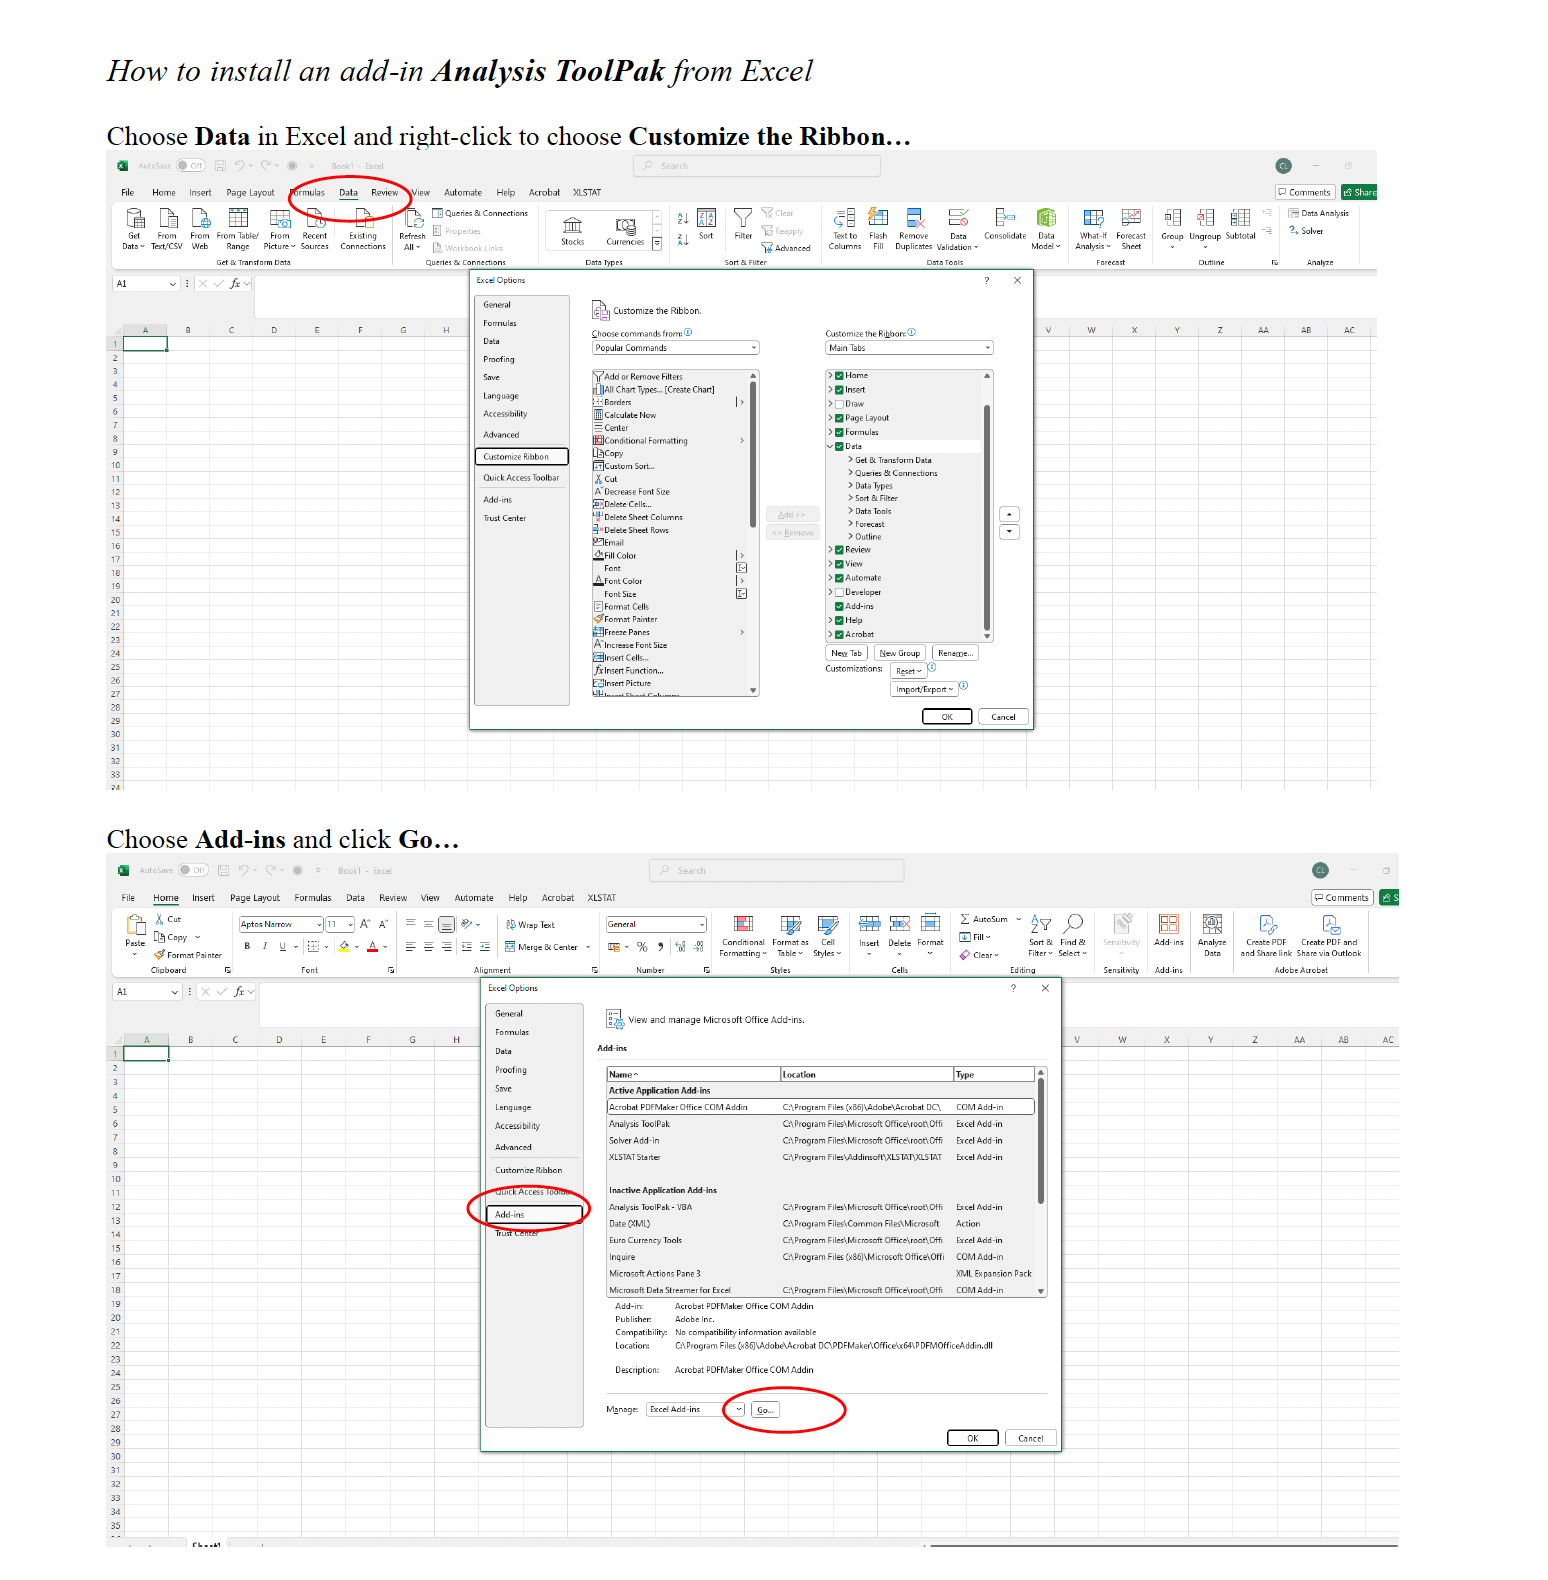
Task: Enable the Developer tab checkbox
Action: point(840,592)
